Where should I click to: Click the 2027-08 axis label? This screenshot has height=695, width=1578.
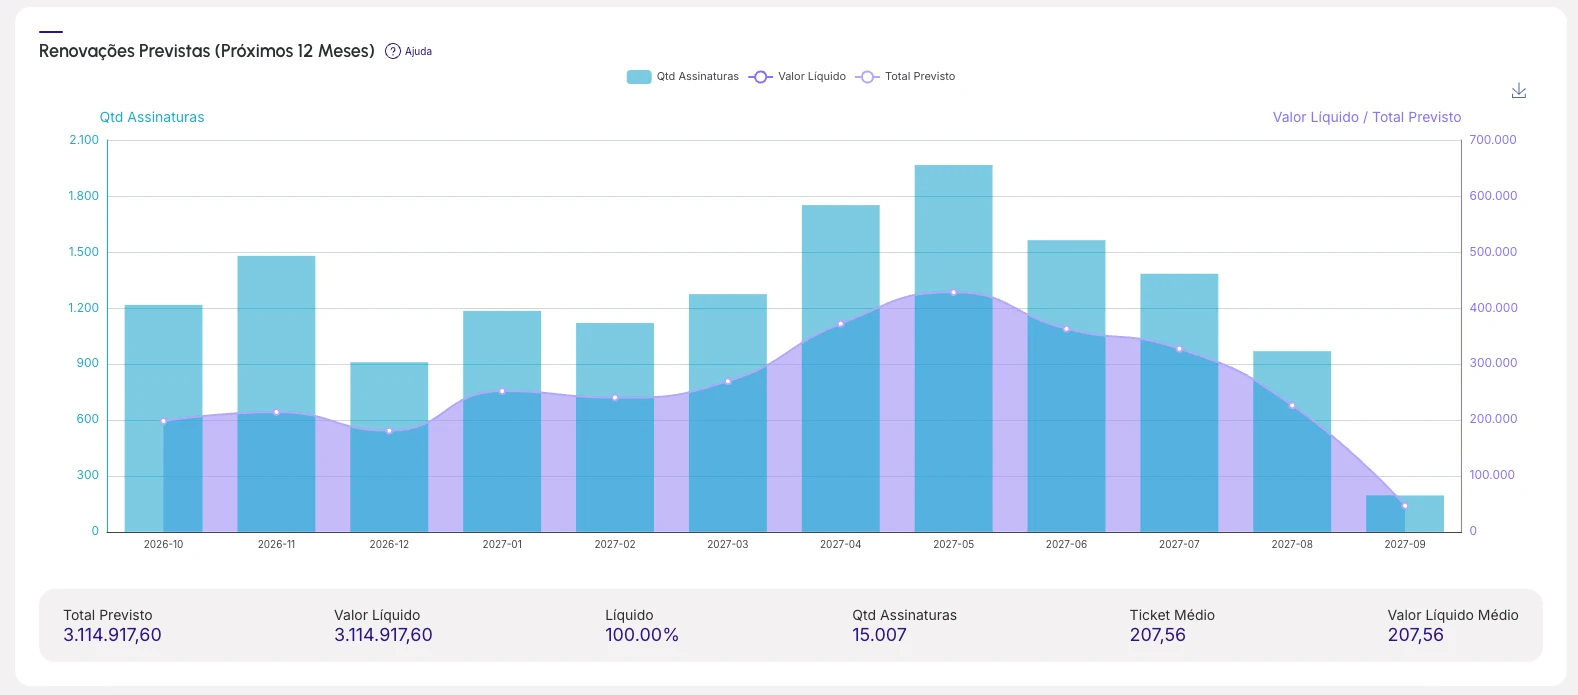click(x=1292, y=544)
